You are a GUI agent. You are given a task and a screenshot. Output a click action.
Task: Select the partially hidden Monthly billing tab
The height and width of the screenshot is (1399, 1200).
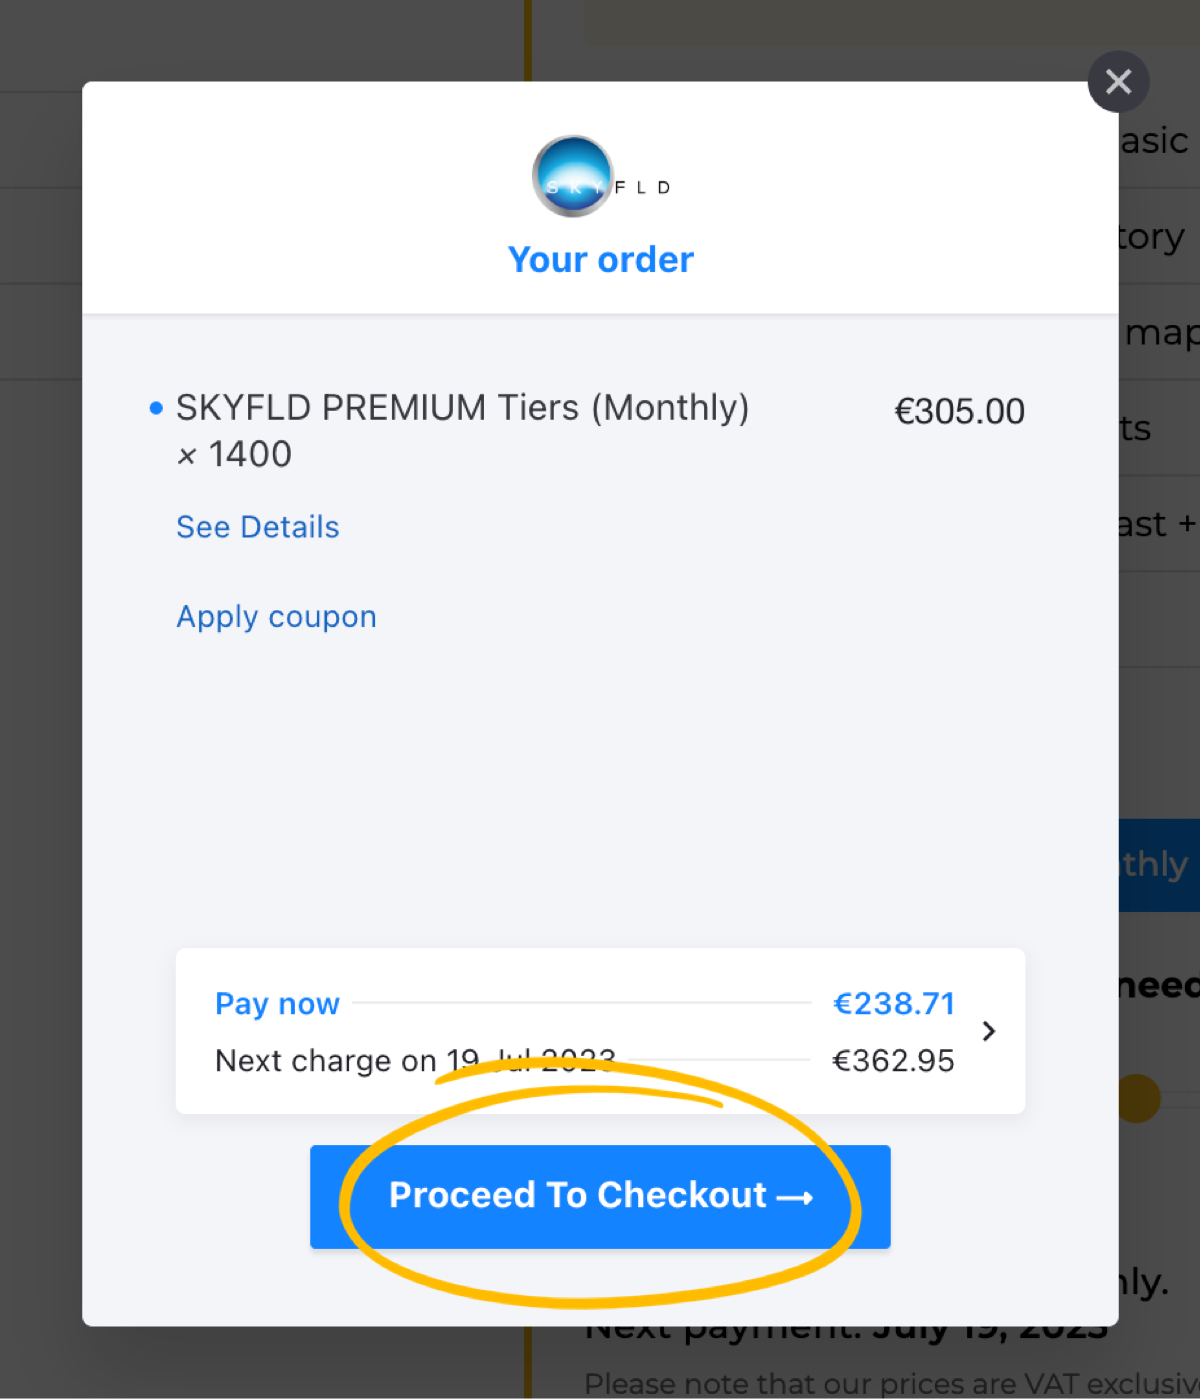pyautogui.click(x=1159, y=865)
